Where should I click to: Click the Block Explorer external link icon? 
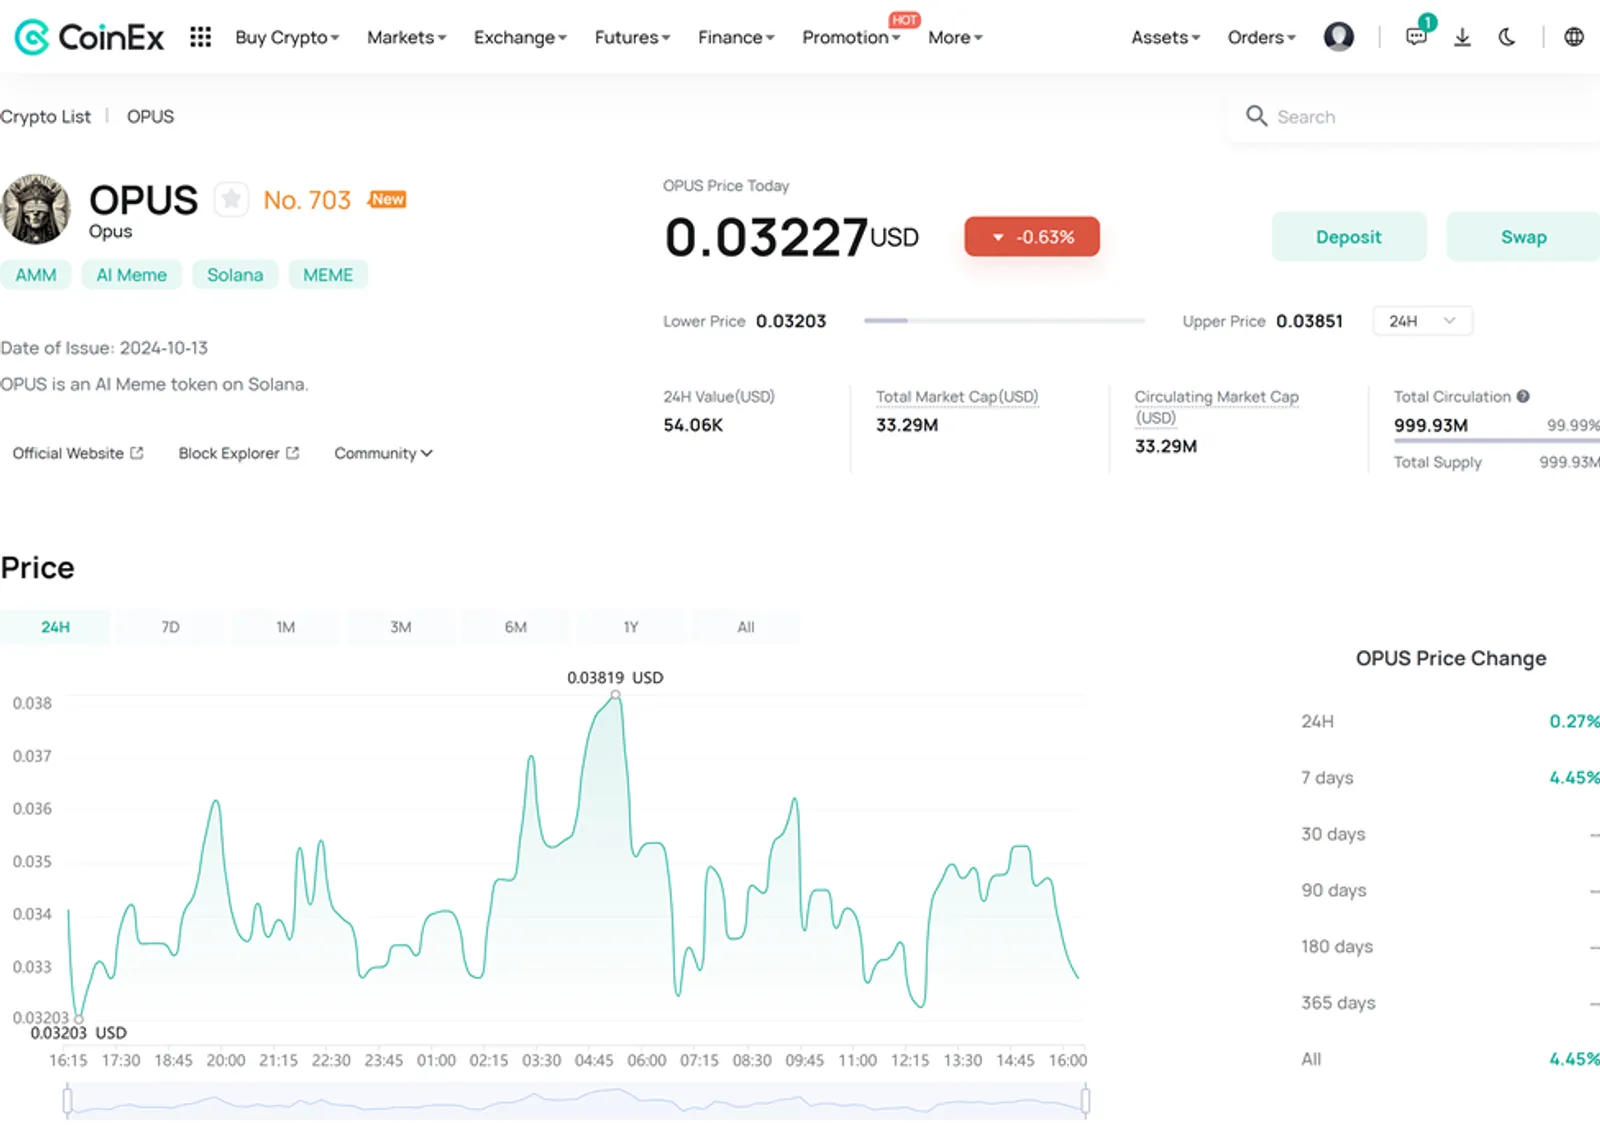[x=292, y=453]
